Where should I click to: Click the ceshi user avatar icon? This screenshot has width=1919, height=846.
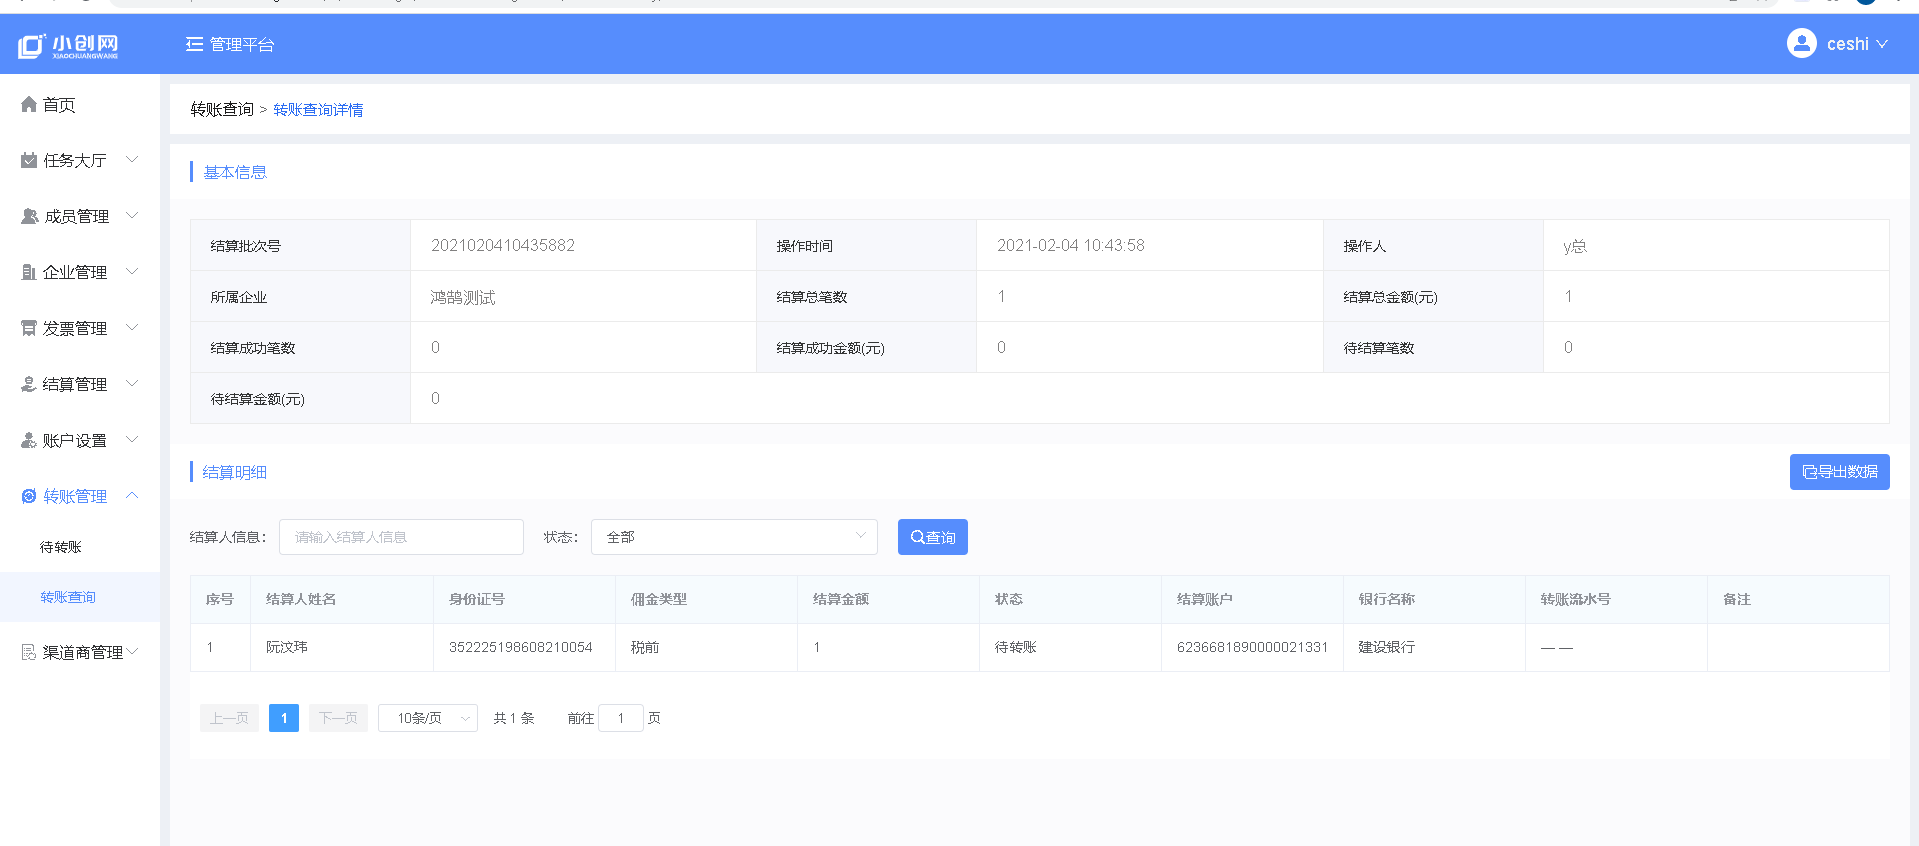(x=1801, y=44)
